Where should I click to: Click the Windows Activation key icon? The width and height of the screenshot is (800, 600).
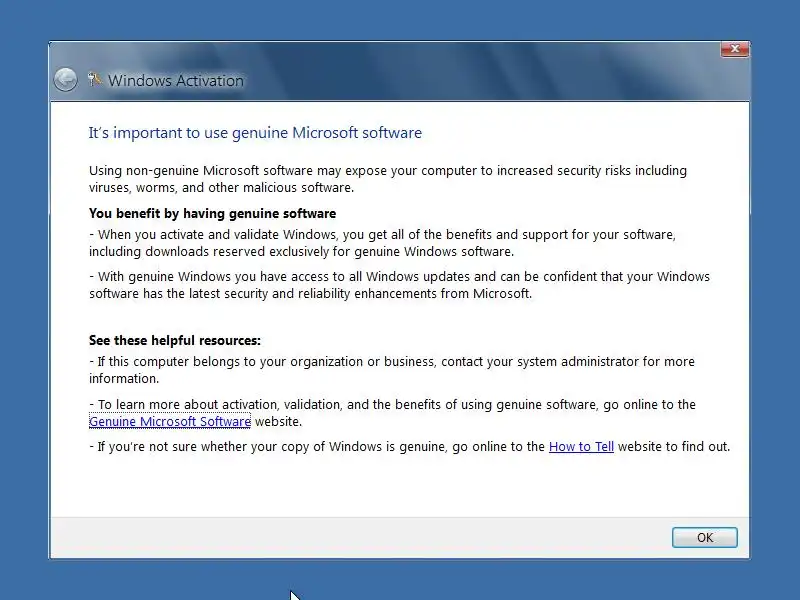[94, 79]
